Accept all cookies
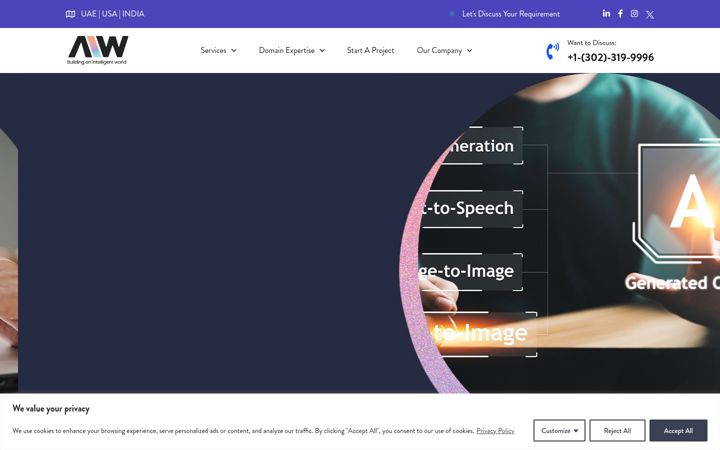This screenshot has height=450, width=720. click(x=678, y=430)
